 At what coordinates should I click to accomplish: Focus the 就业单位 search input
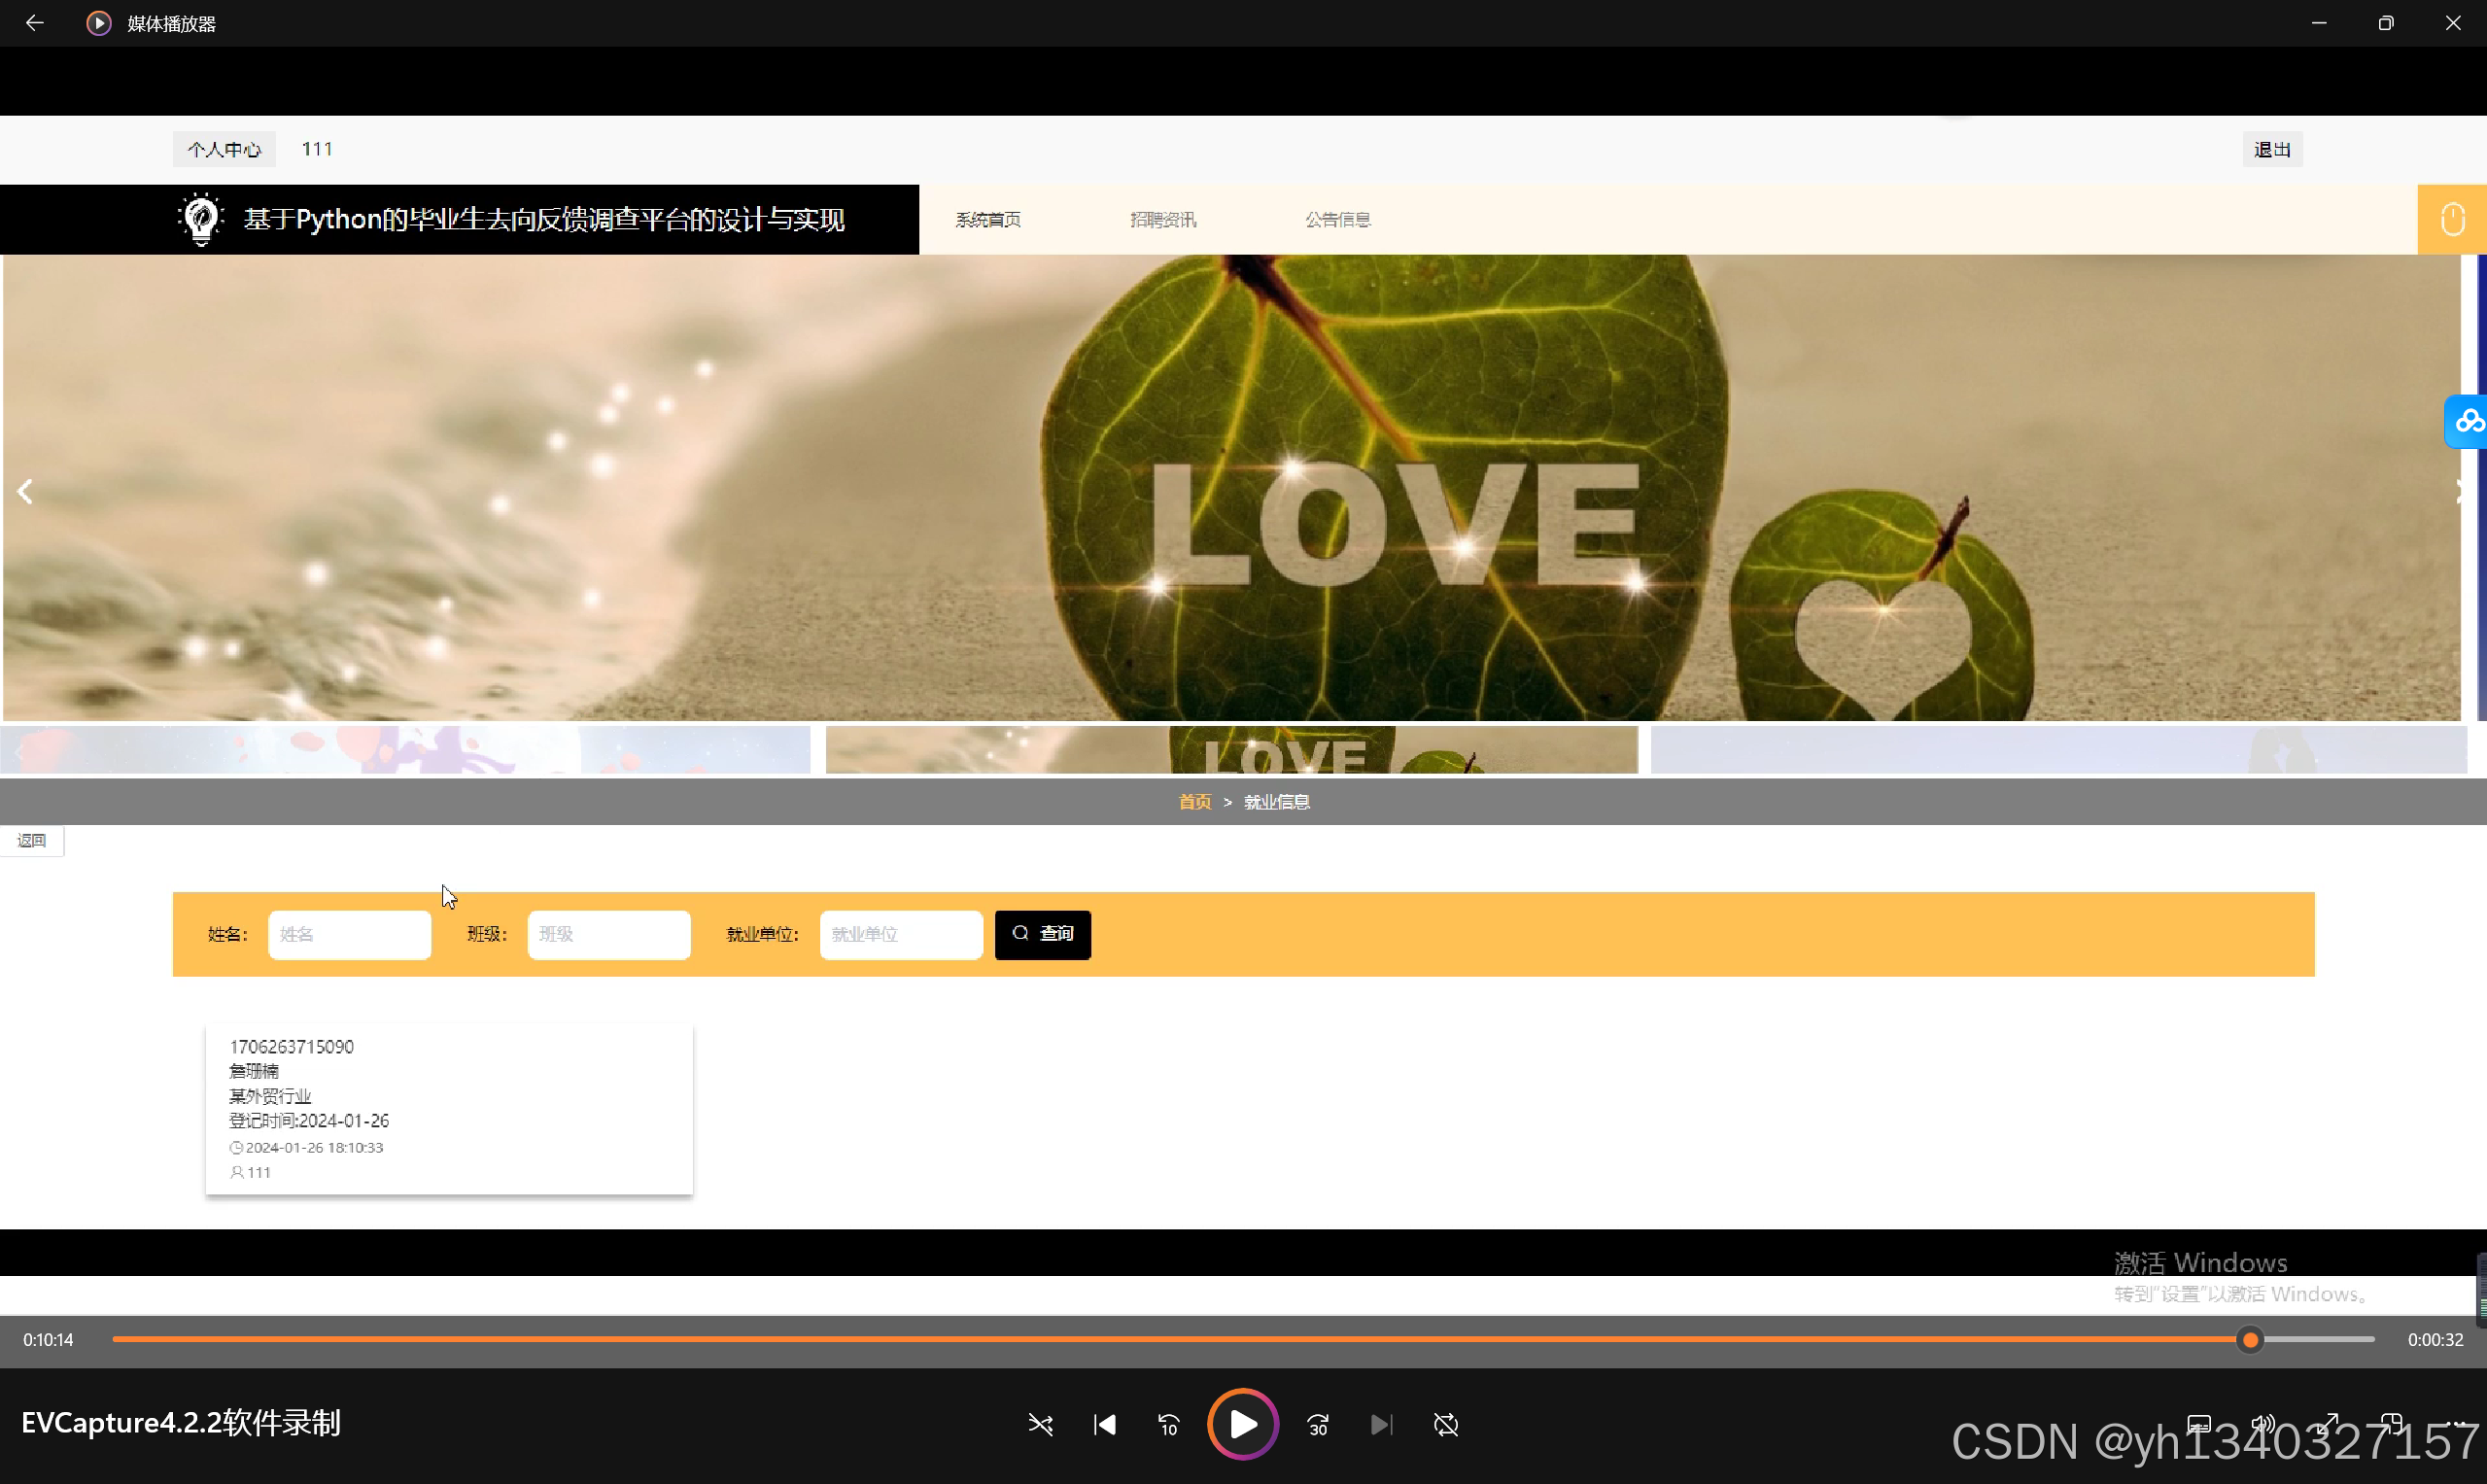[901, 934]
